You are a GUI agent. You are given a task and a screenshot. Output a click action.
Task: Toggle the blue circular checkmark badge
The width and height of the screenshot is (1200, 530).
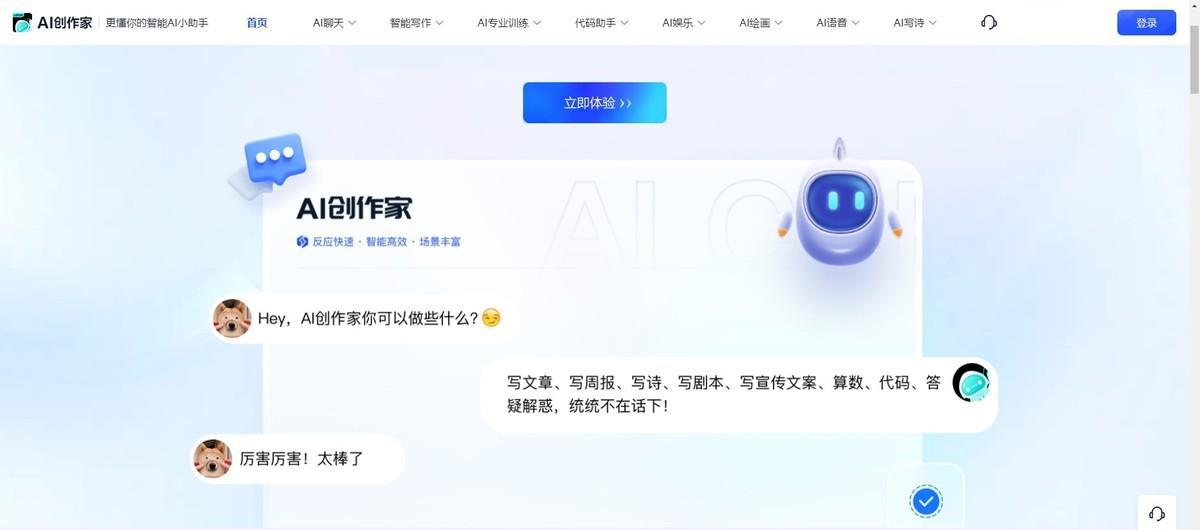coord(926,500)
